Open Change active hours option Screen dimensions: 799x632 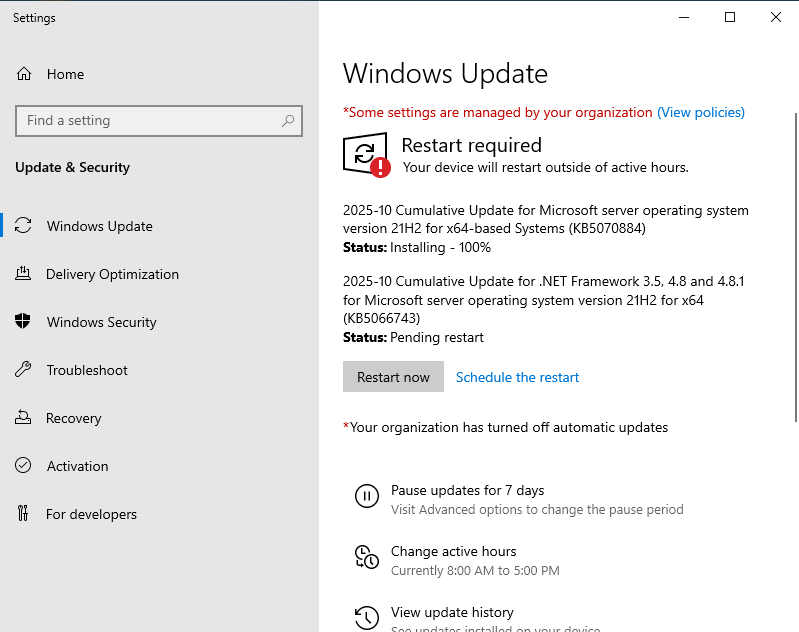pos(454,551)
